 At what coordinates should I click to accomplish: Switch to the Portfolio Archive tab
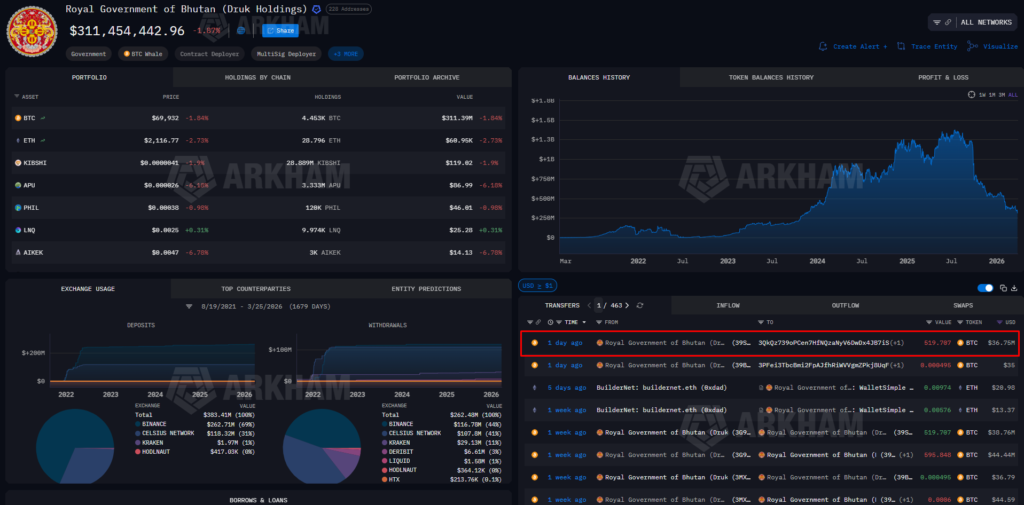426,77
